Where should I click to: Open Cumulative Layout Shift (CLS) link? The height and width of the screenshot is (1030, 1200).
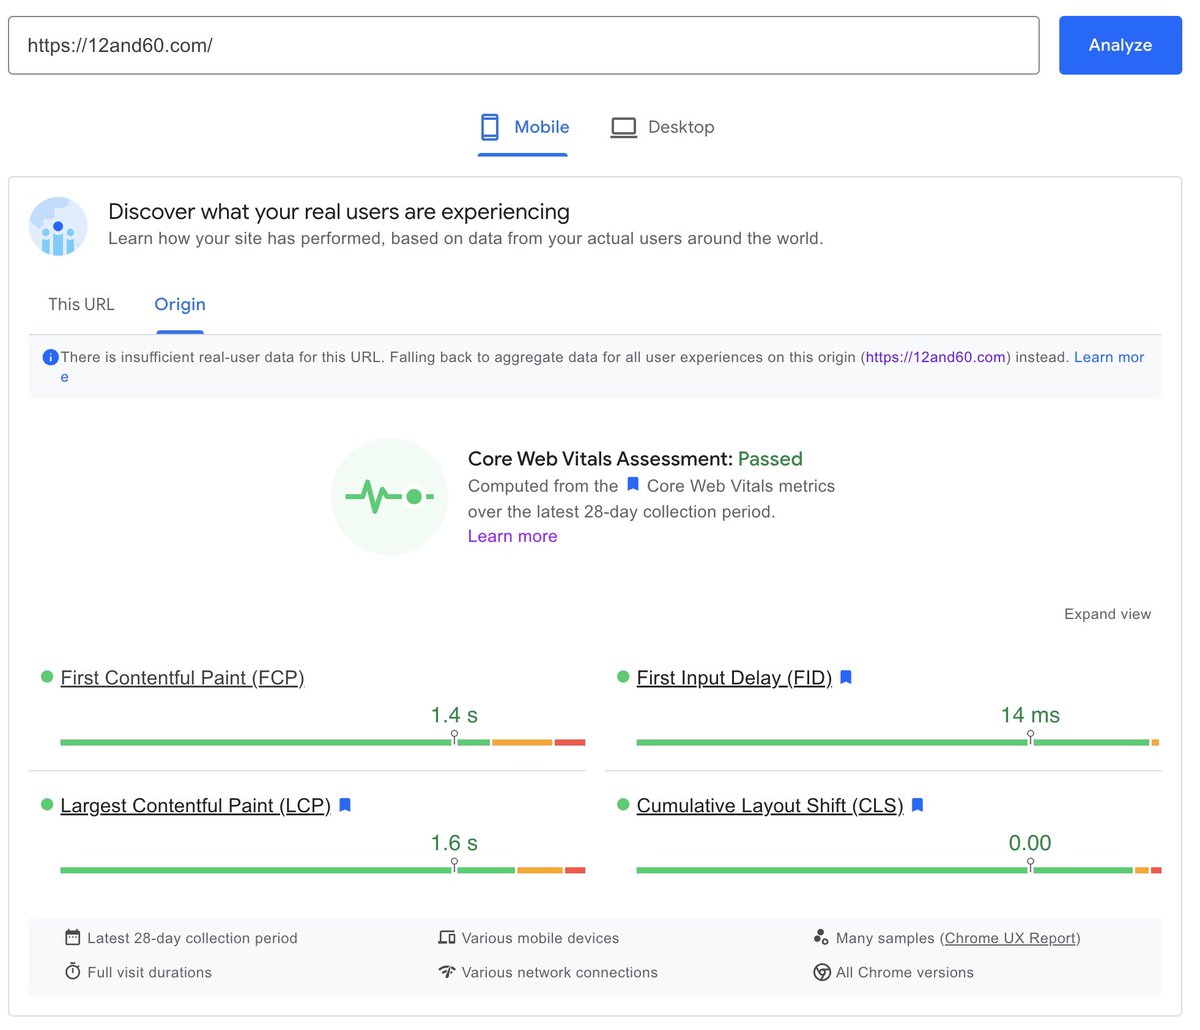pyautogui.click(x=770, y=806)
